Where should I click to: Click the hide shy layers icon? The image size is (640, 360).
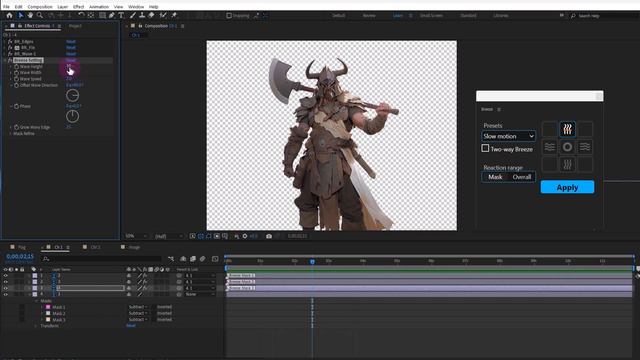point(183,259)
